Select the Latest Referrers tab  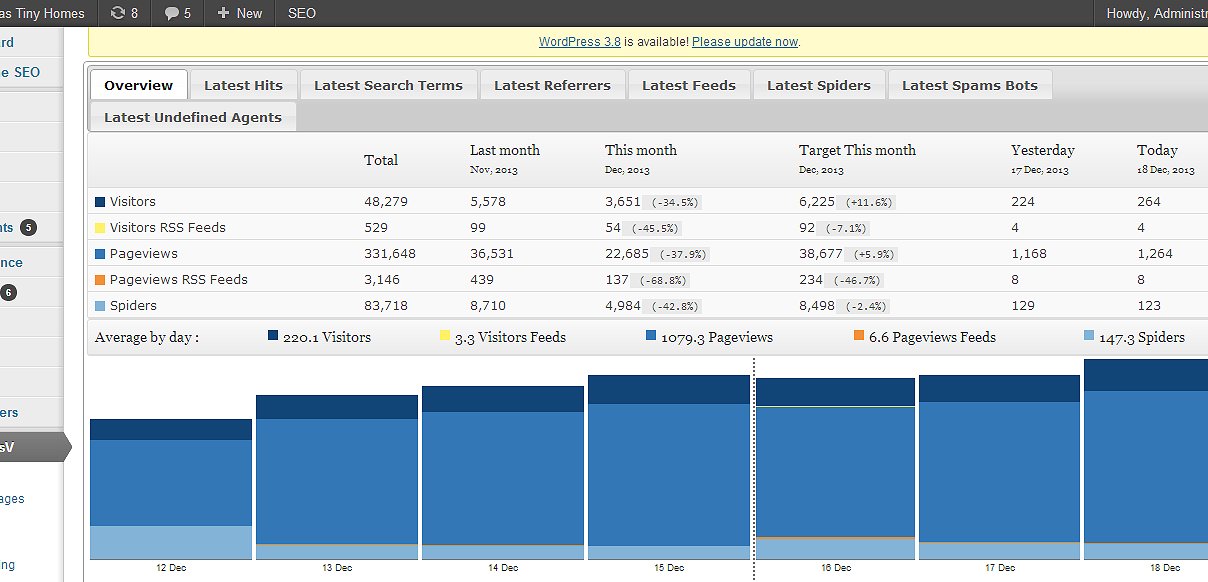[552, 85]
